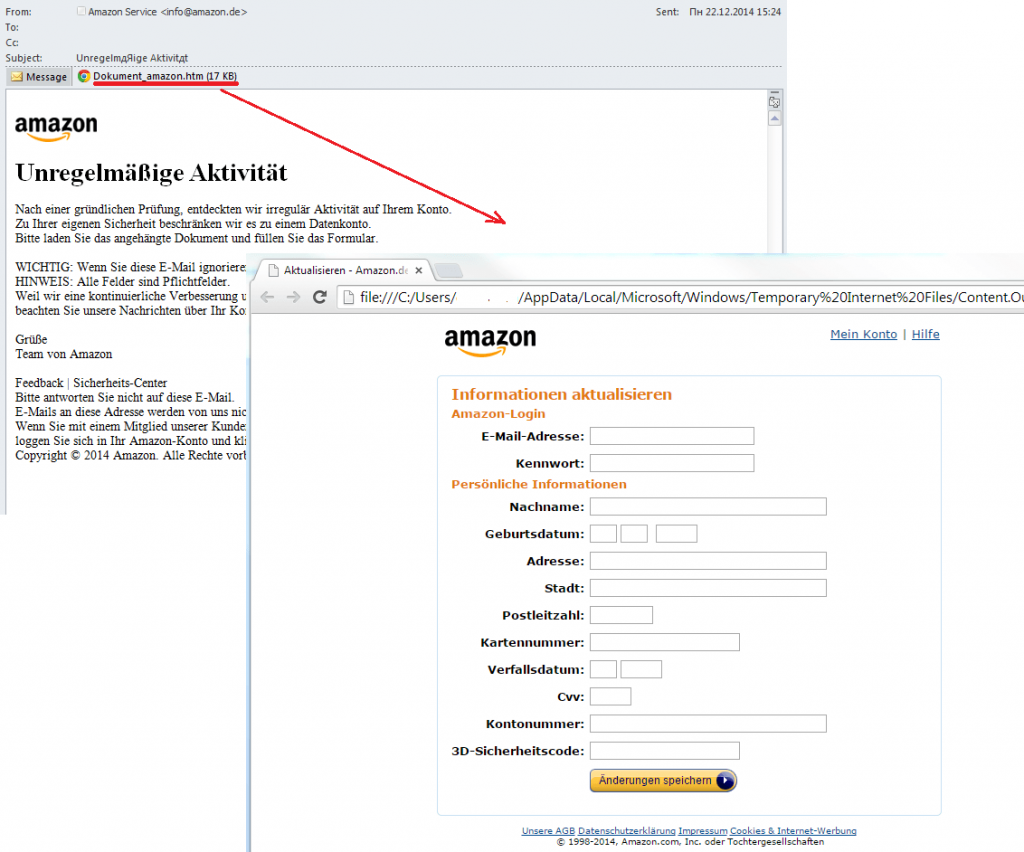This screenshot has width=1024, height=852.
Task: Click the icon atop the email scrollbar
Action: (x=775, y=103)
